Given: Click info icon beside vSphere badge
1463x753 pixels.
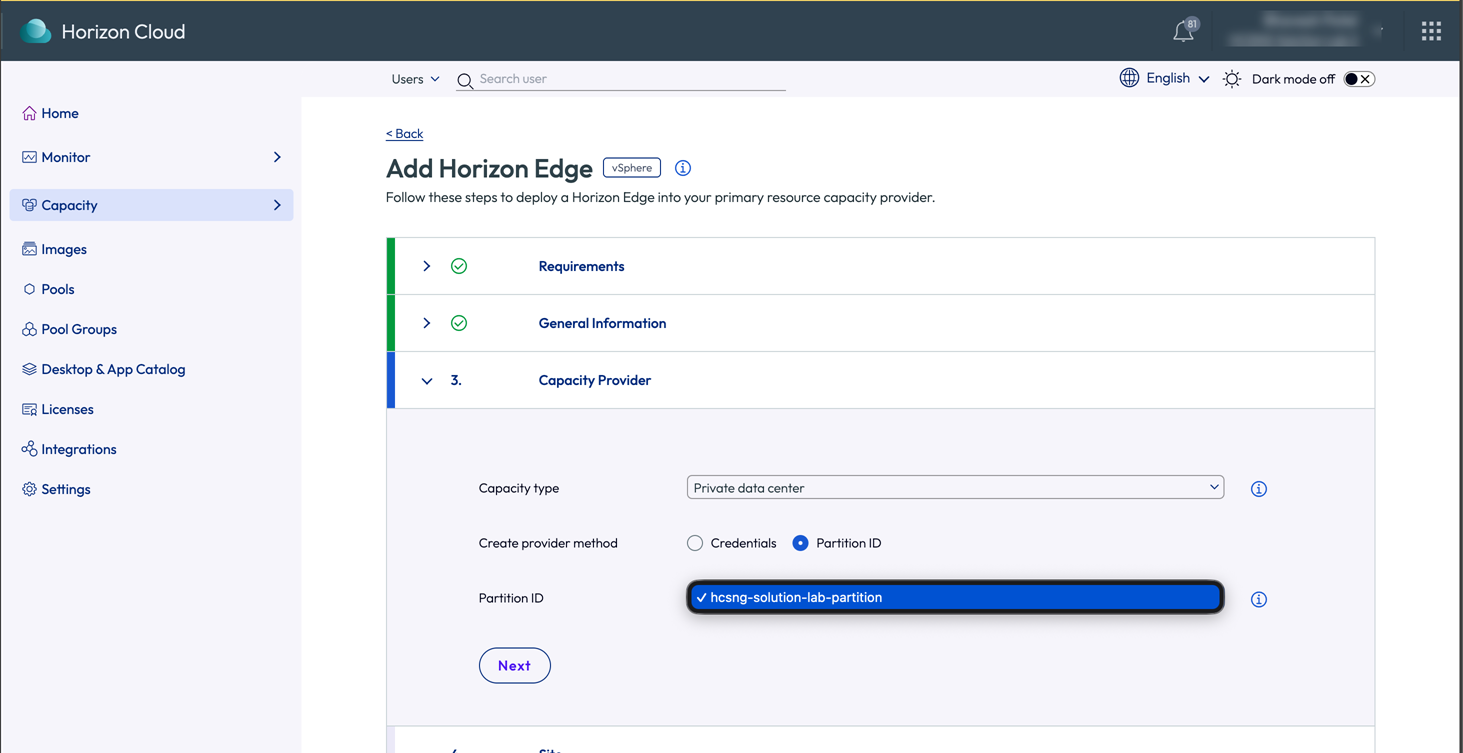Looking at the screenshot, I should 683,168.
